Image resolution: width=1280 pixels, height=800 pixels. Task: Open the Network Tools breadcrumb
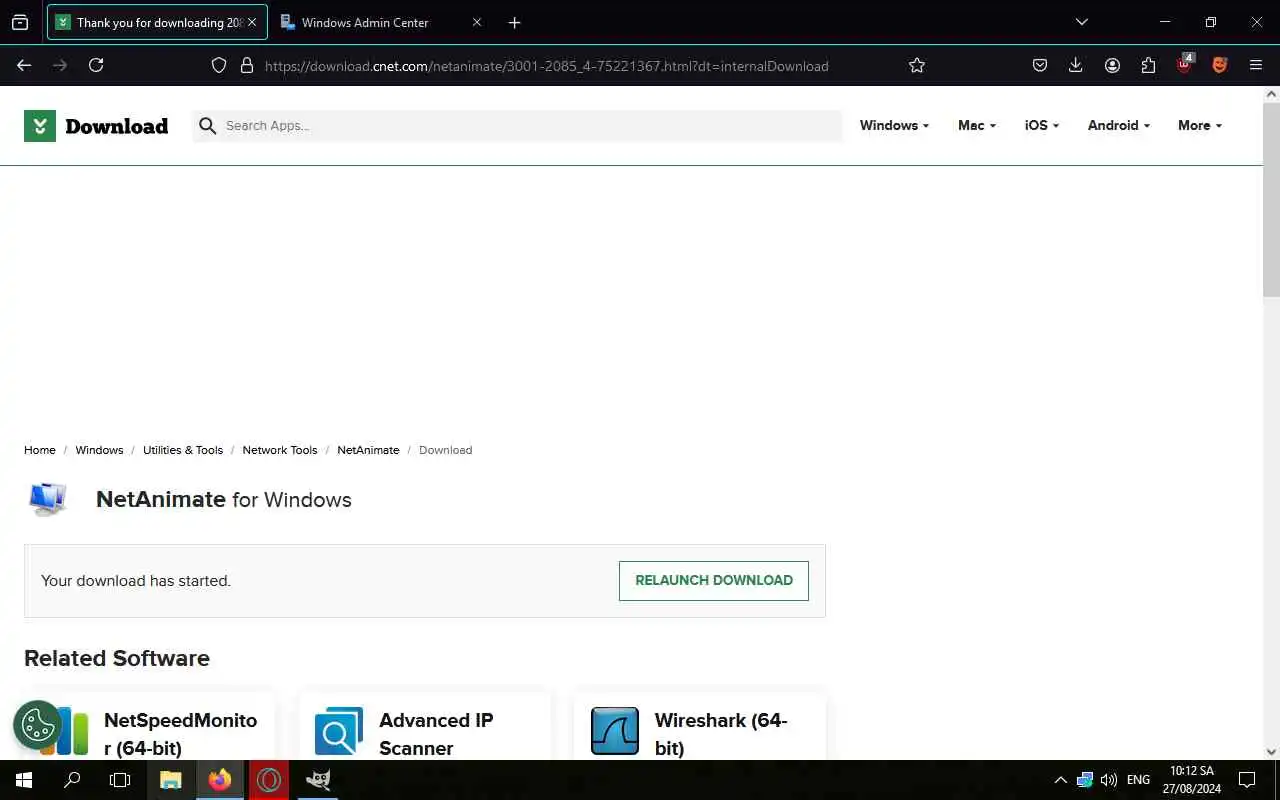(x=280, y=450)
